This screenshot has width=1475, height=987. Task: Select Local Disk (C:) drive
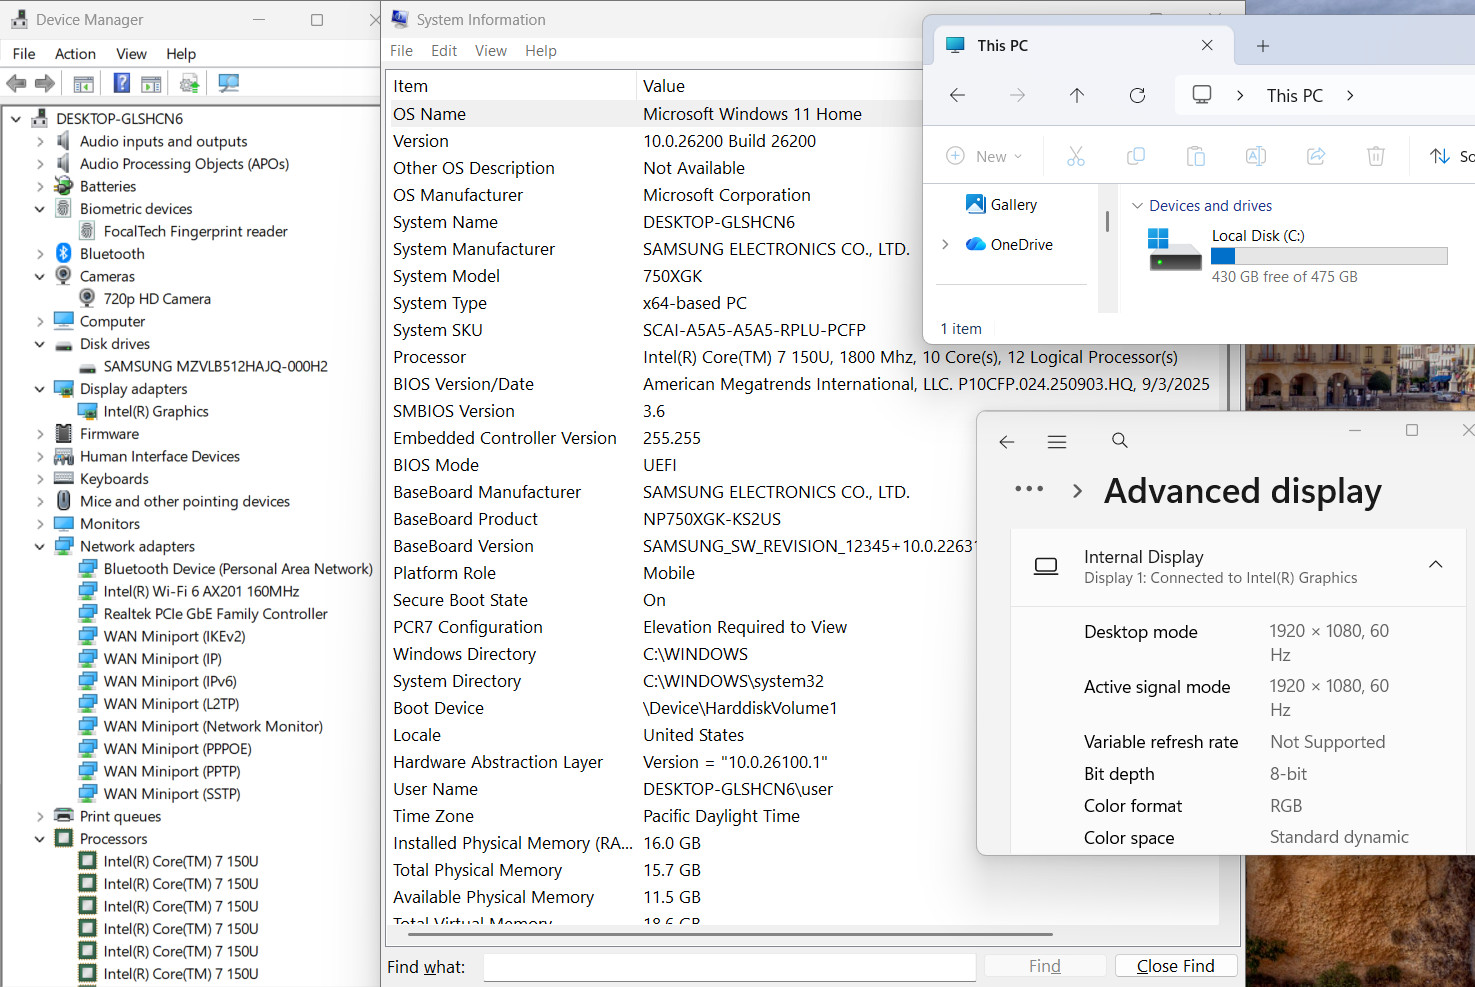pyautogui.click(x=1298, y=256)
